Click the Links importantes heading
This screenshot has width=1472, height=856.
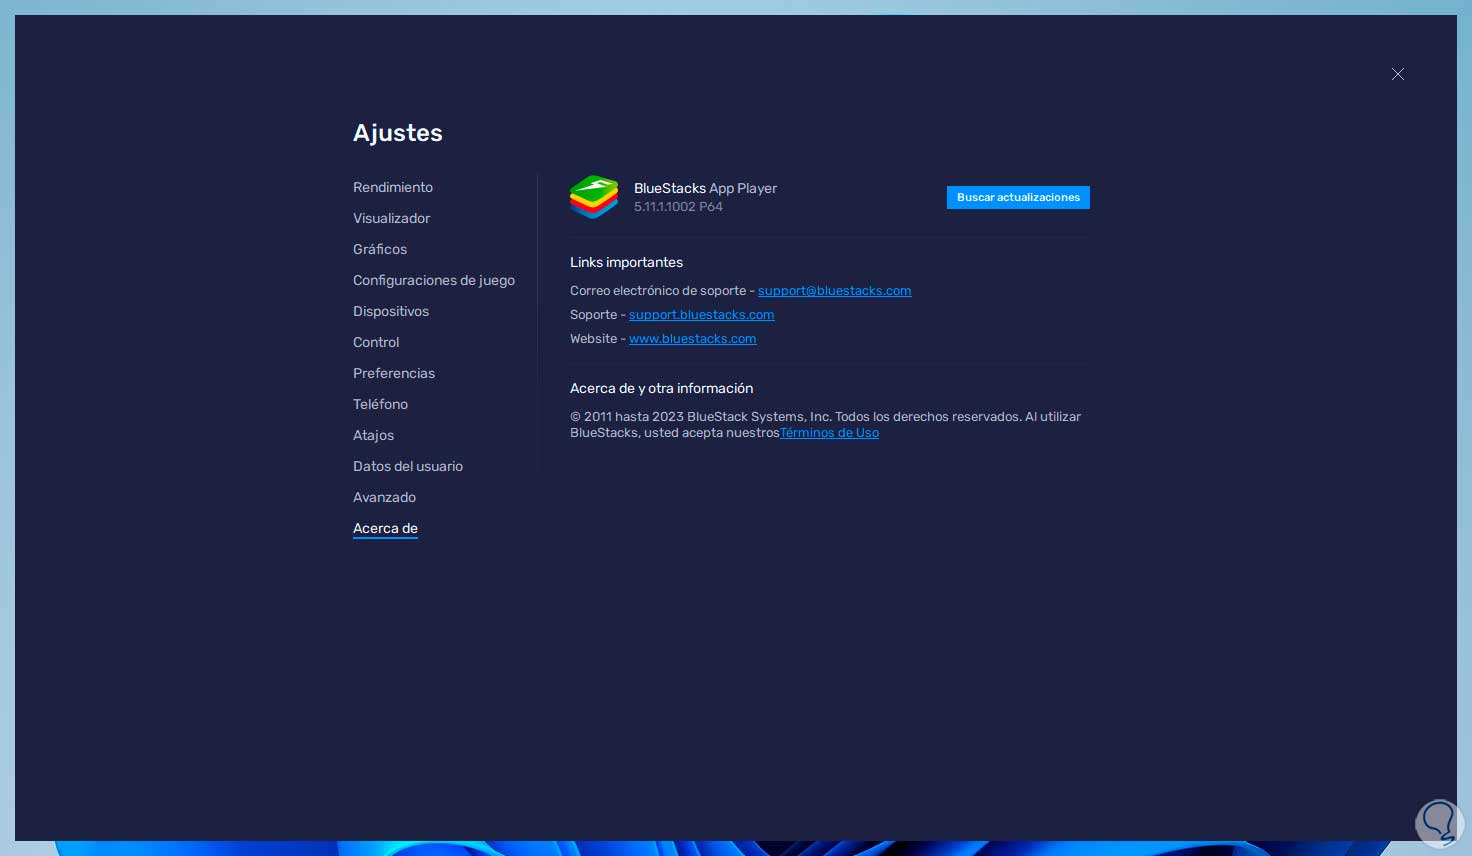click(626, 262)
